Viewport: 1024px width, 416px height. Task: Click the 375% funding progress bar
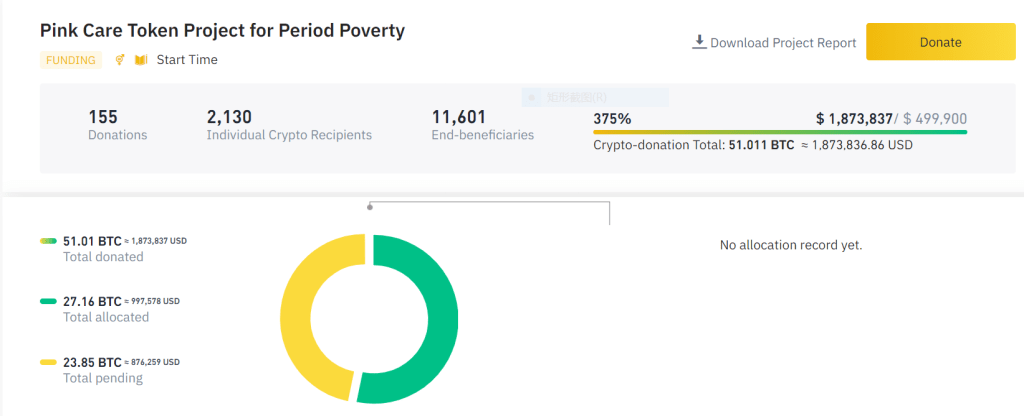[x=780, y=131]
